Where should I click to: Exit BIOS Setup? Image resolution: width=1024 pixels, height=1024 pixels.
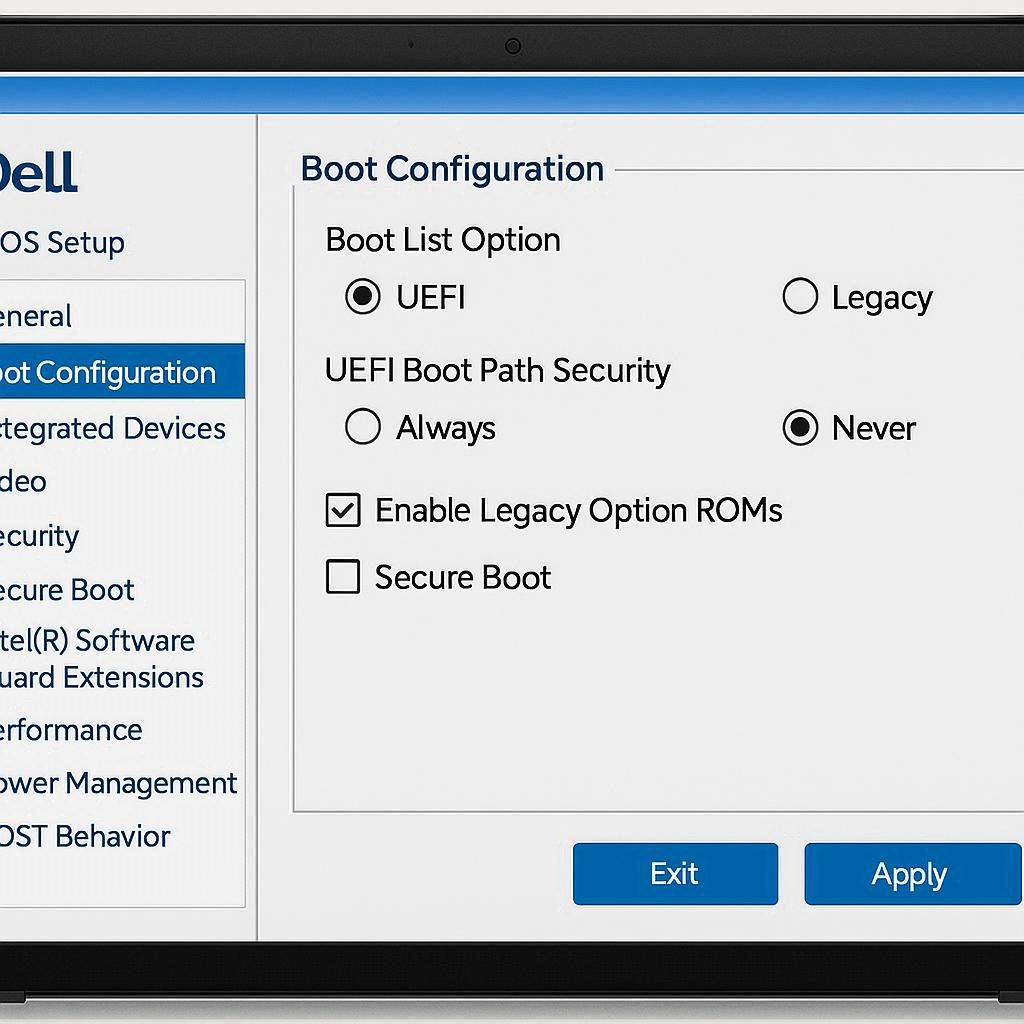pyautogui.click(x=675, y=873)
